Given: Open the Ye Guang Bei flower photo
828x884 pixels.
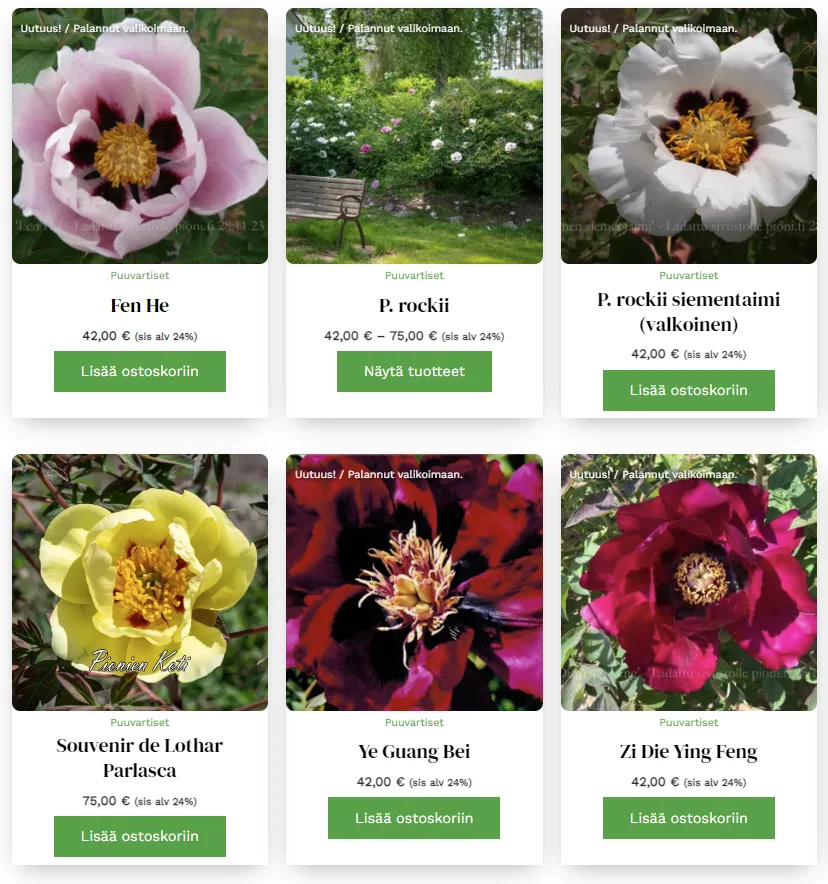Looking at the screenshot, I should pyautogui.click(x=414, y=582).
